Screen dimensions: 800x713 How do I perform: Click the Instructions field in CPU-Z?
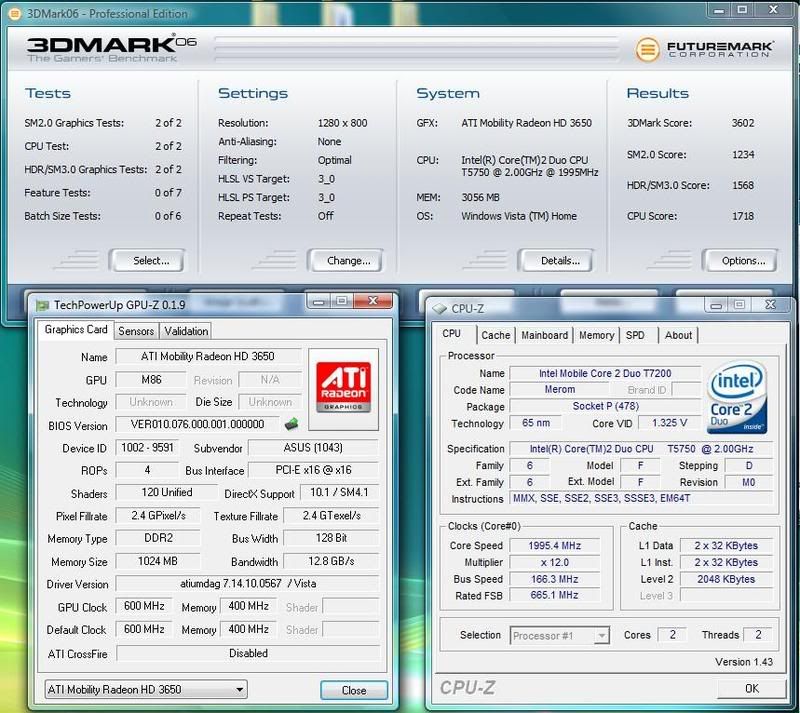tap(641, 498)
